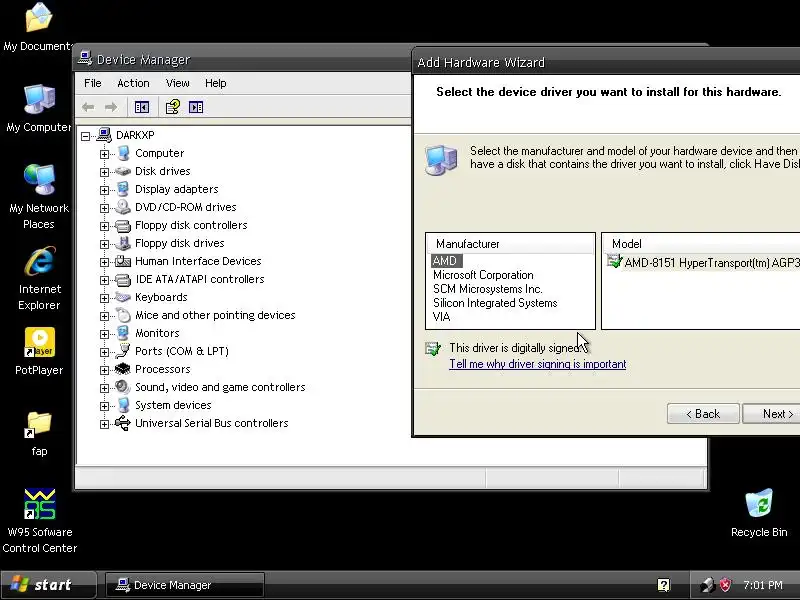Click the 7:01 PM clock in tray
800x600 pixels.
tap(762, 585)
